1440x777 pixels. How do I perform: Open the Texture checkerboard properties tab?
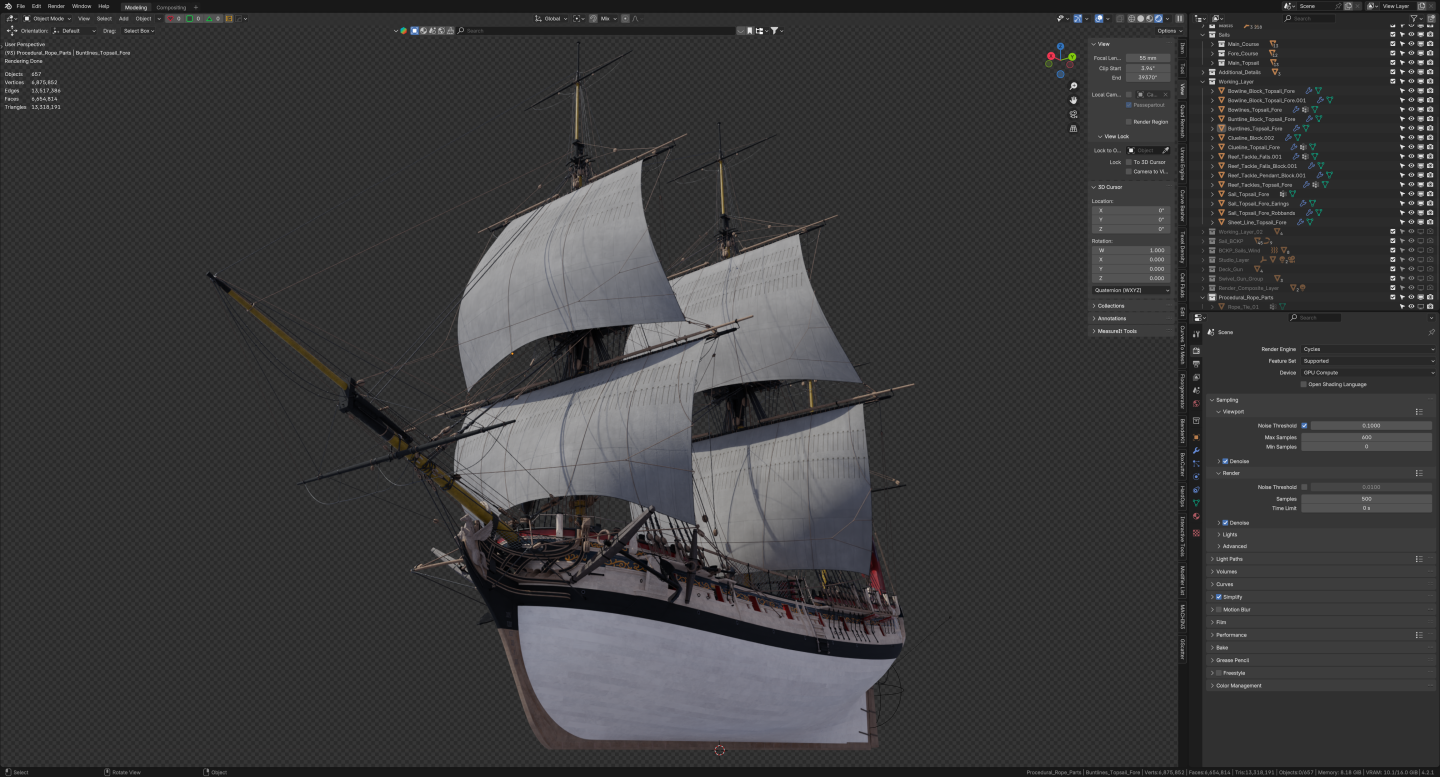pos(1196,532)
